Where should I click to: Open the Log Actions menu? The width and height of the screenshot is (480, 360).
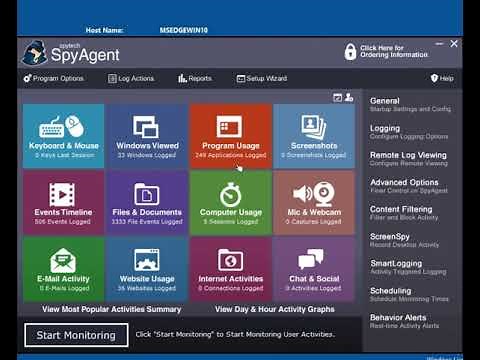click(x=131, y=78)
